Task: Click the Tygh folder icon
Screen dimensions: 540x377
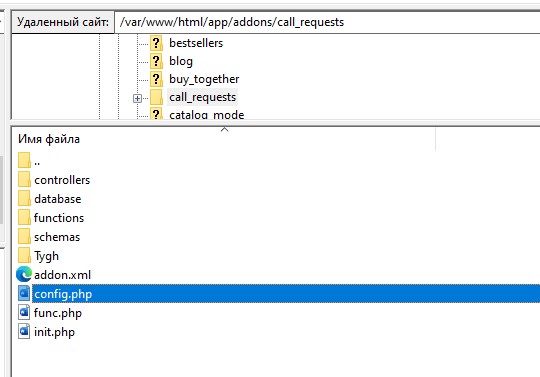Action: (24, 255)
